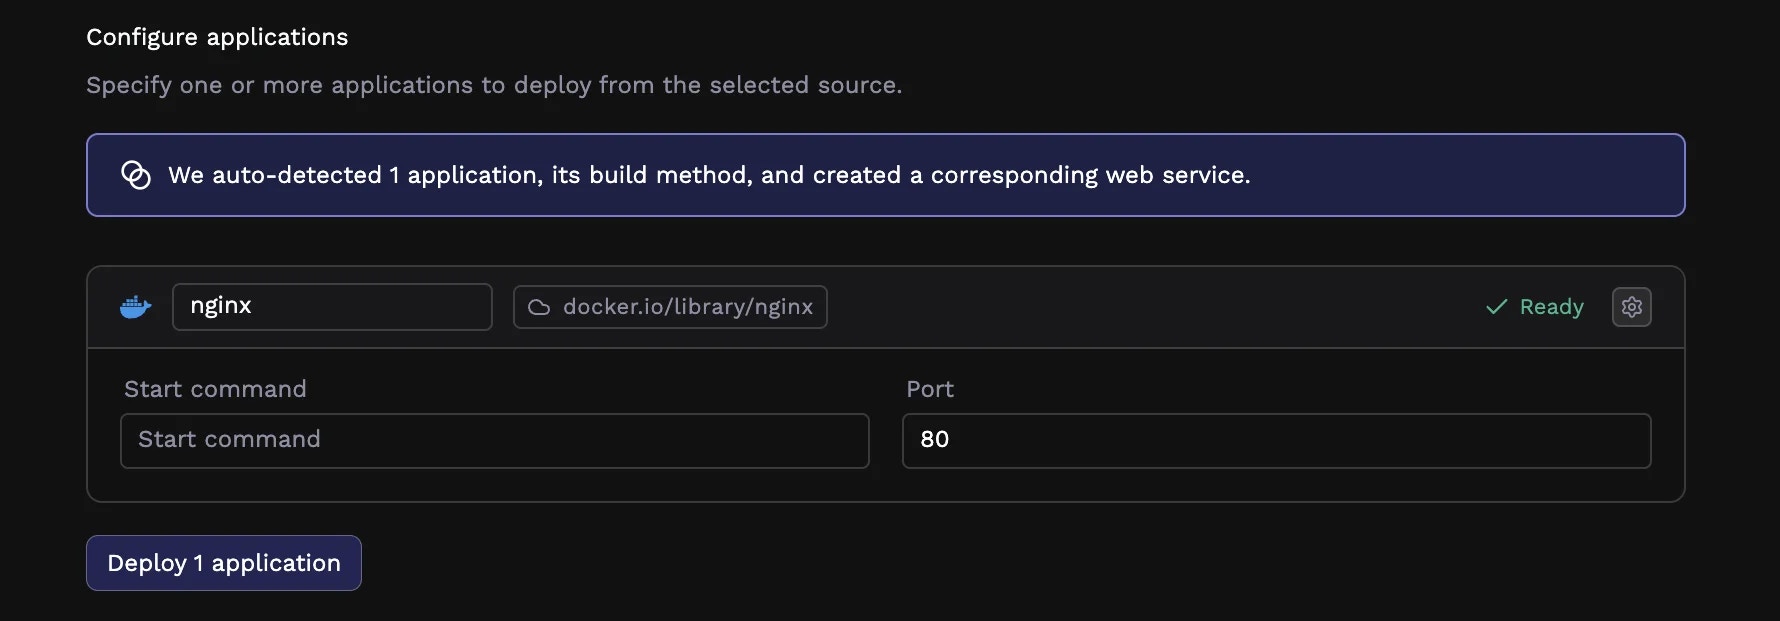This screenshot has height=621, width=1780.
Task: Click the banner text about auto-detected application
Action: 709,174
